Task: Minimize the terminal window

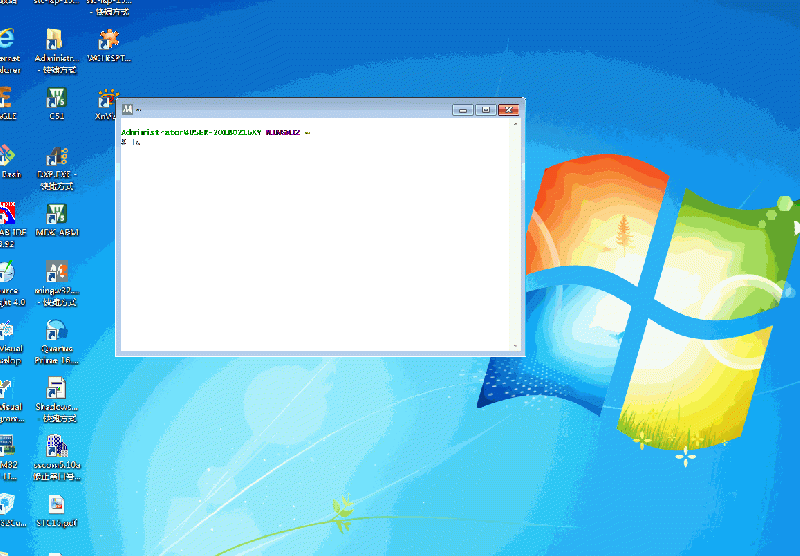Action: pos(463,110)
